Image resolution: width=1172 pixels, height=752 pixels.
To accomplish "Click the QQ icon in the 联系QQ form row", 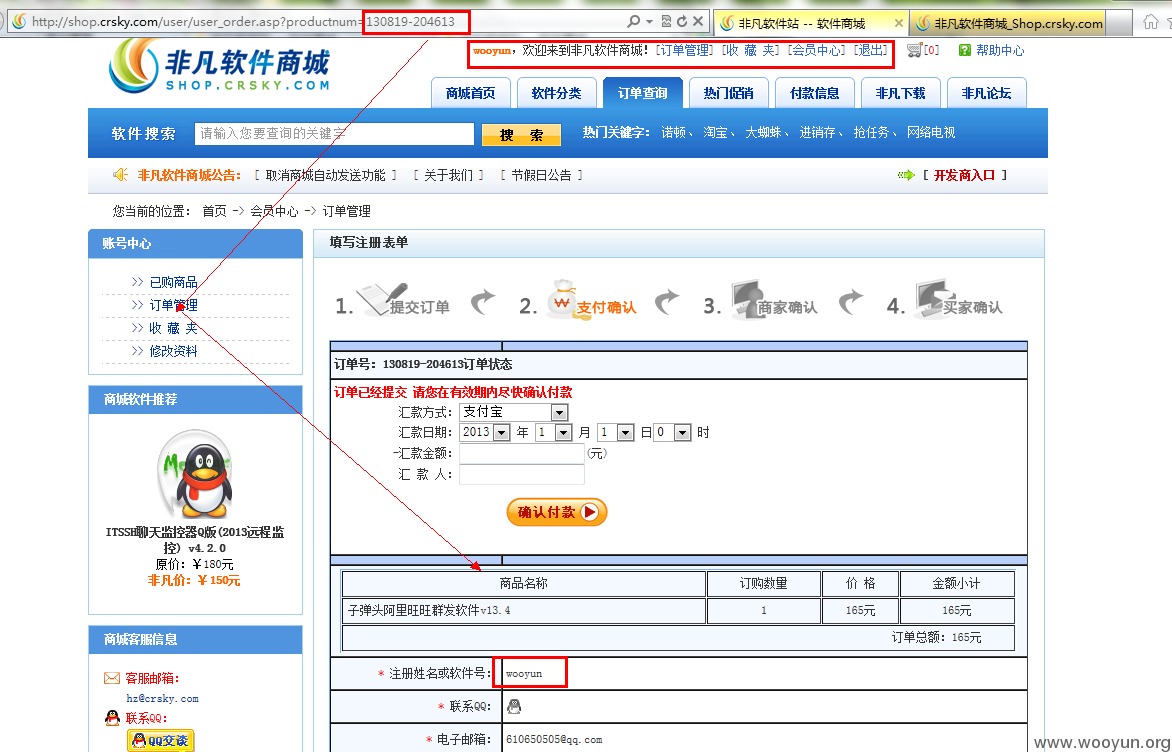I will tap(514, 706).
